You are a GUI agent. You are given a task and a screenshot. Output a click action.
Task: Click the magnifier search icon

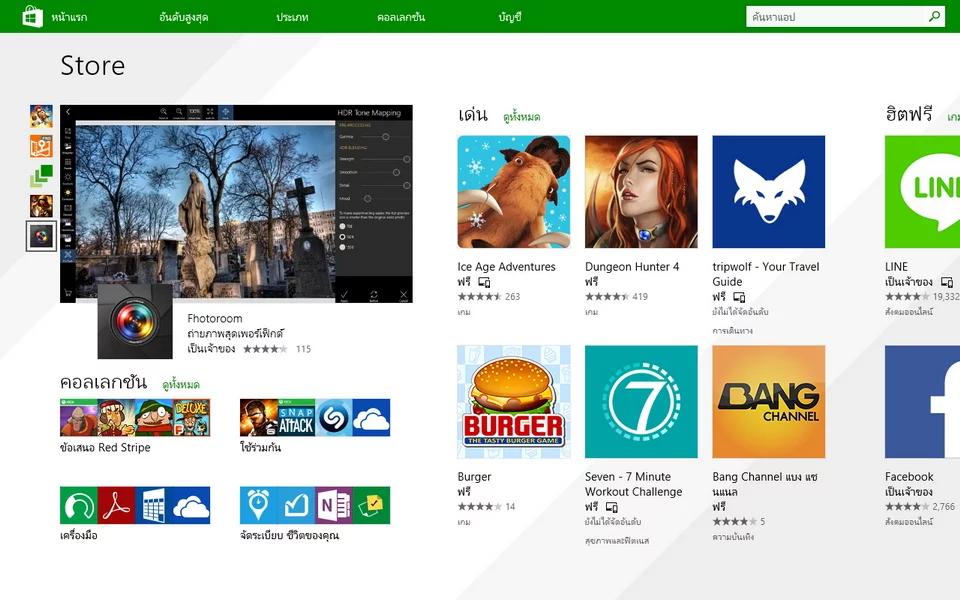(934, 17)
